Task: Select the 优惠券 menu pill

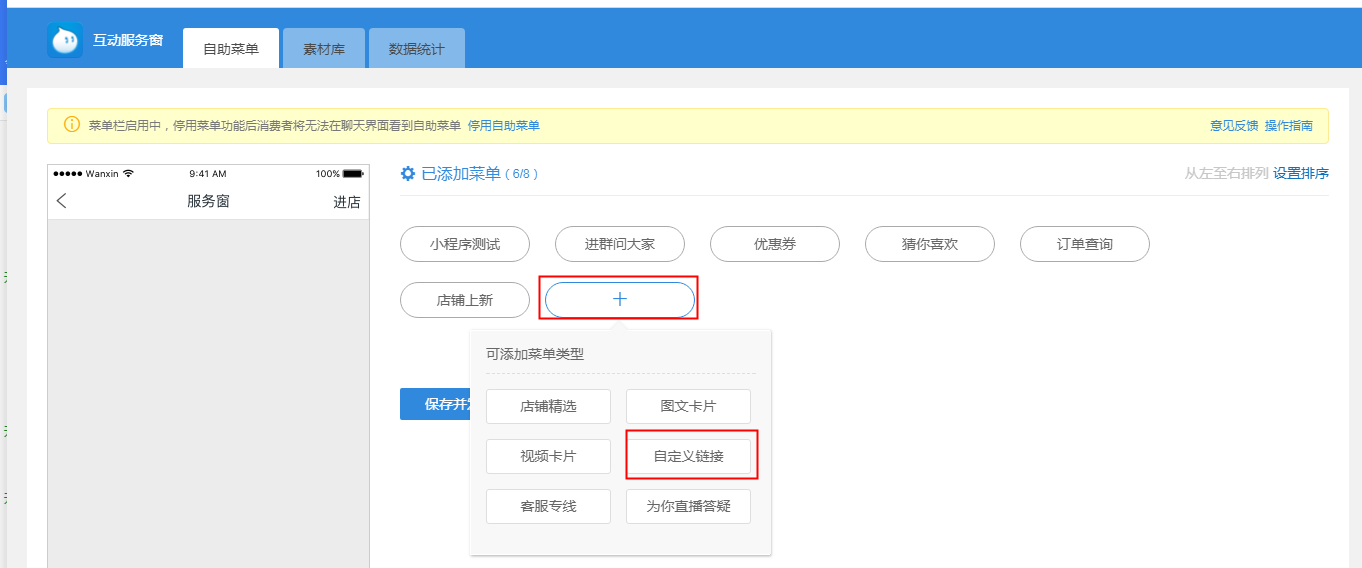Action: (x=775, y=244)
